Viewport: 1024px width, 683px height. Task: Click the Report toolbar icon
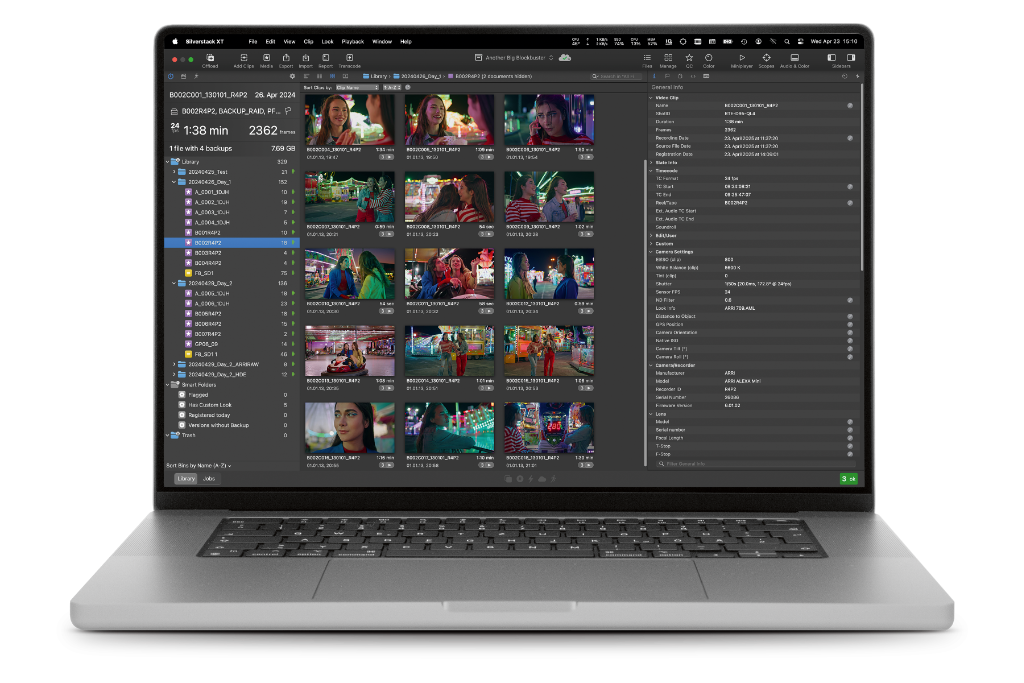pyautogui.click(x=325, y=60)
